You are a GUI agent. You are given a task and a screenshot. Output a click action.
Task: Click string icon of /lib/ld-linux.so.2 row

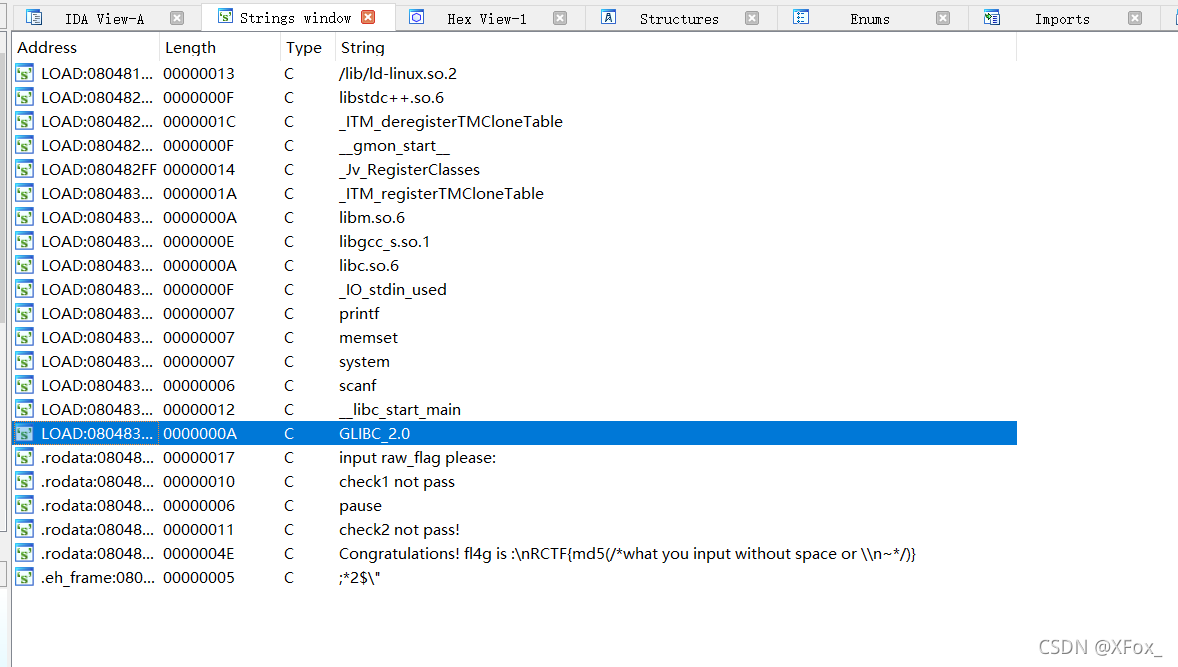pos(25,74)
